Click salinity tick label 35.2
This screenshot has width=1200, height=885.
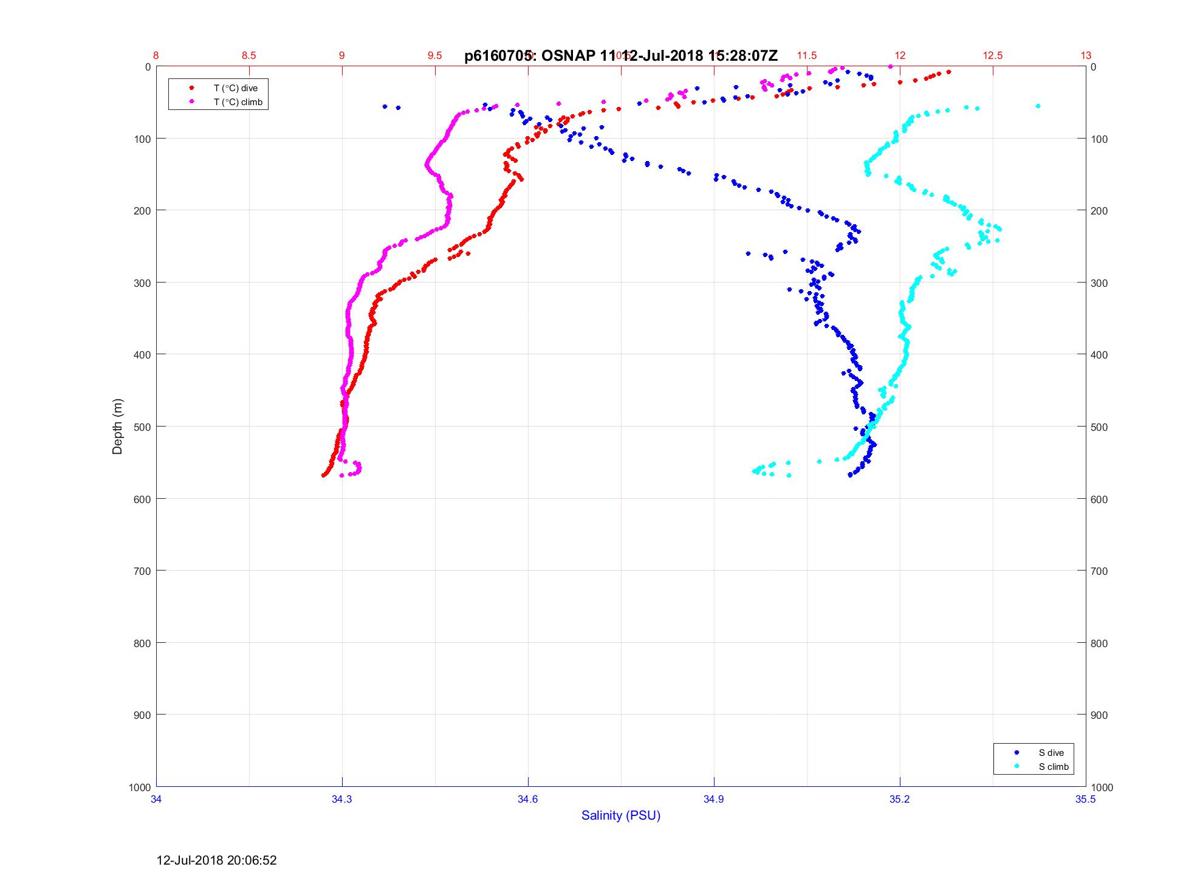(900, 800)
